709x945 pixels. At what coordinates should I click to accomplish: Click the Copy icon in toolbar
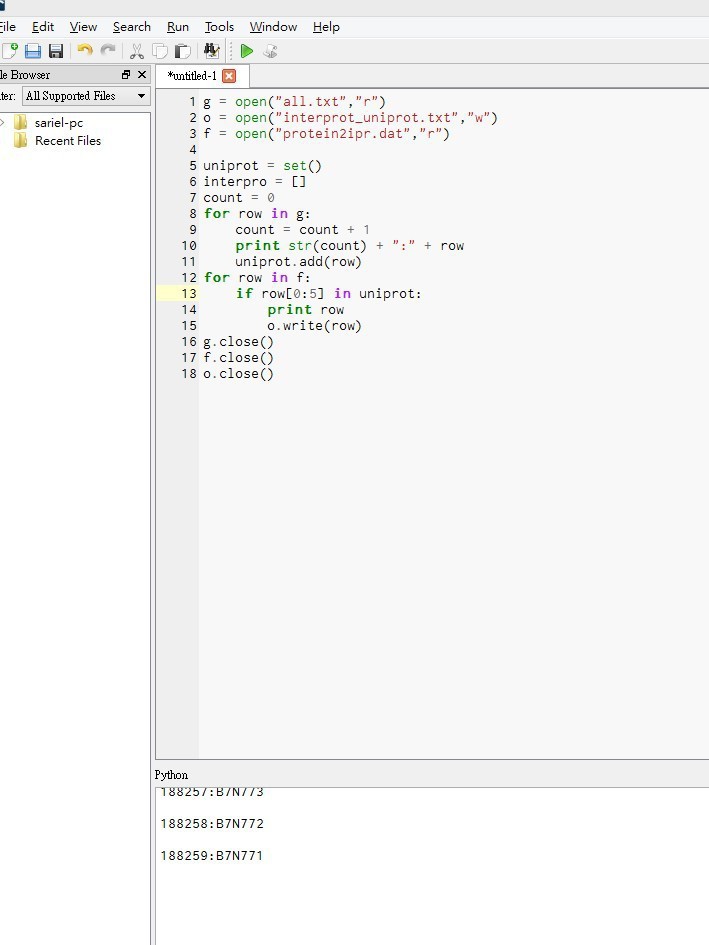(x=160, y=51)
